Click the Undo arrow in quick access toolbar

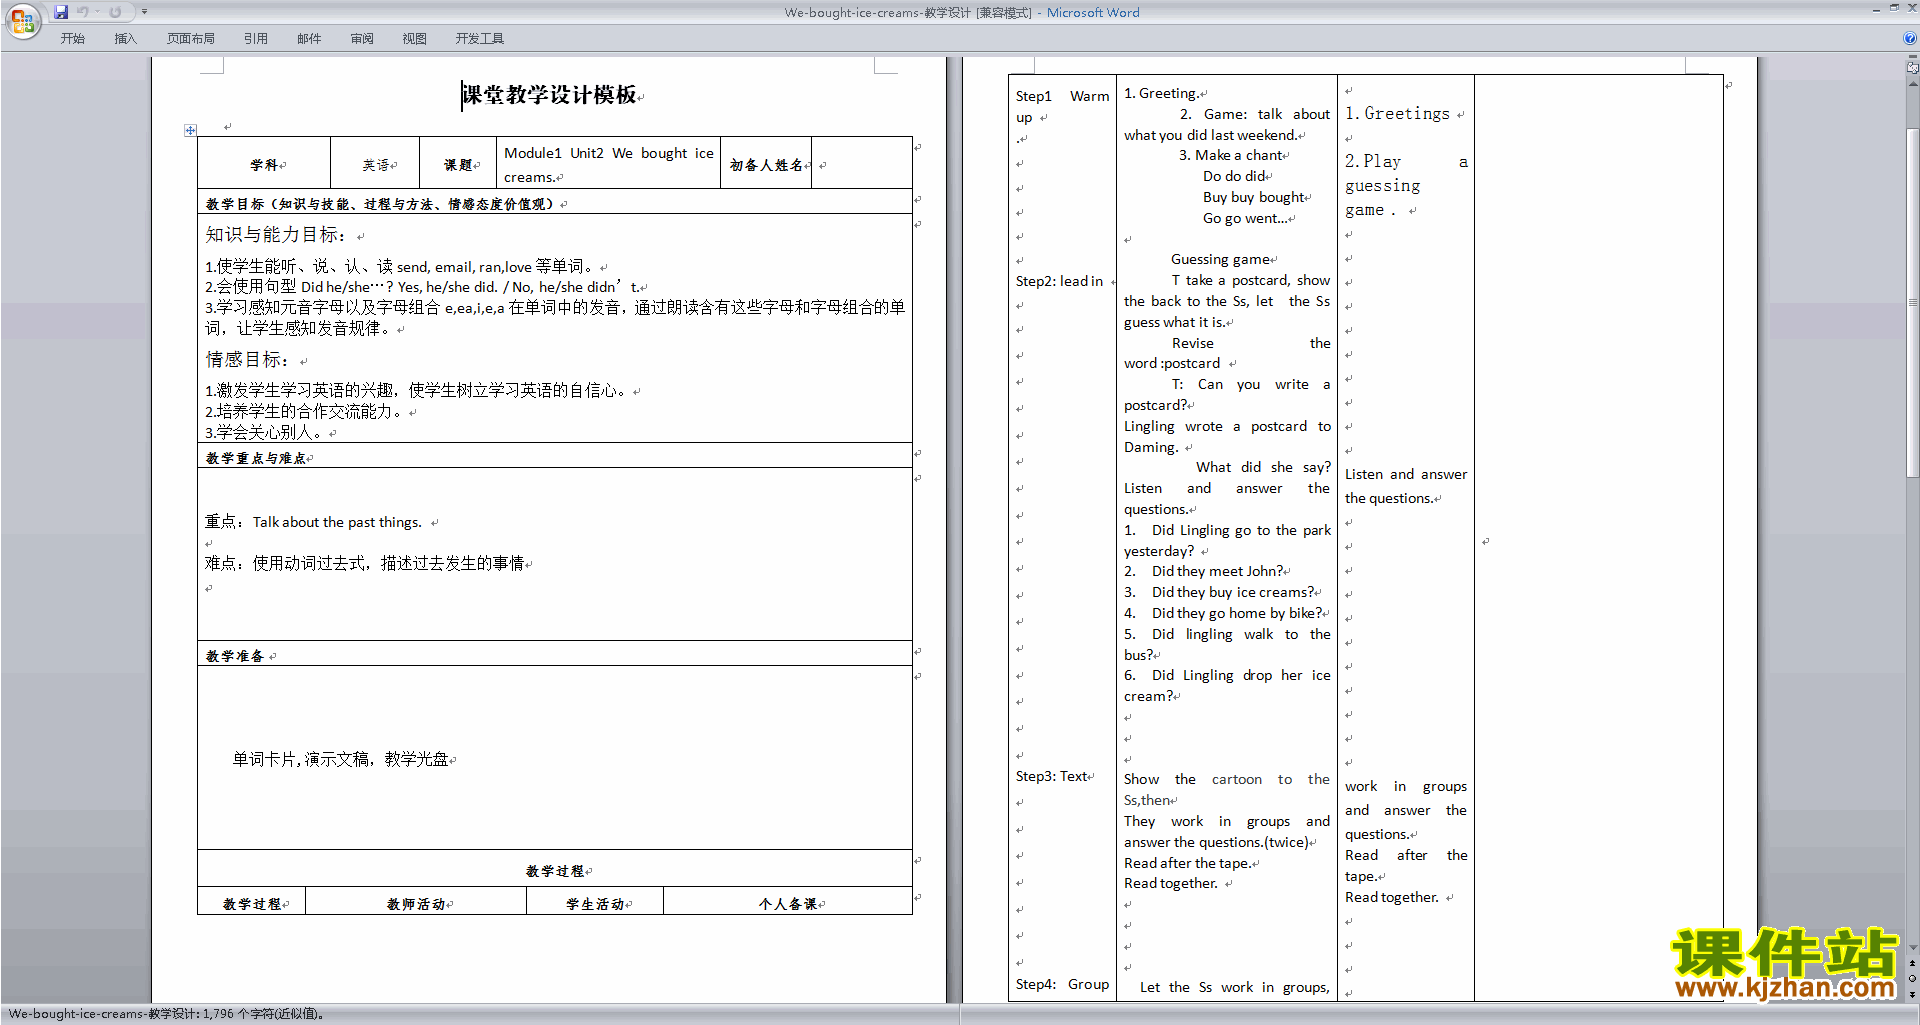[83, 12]
